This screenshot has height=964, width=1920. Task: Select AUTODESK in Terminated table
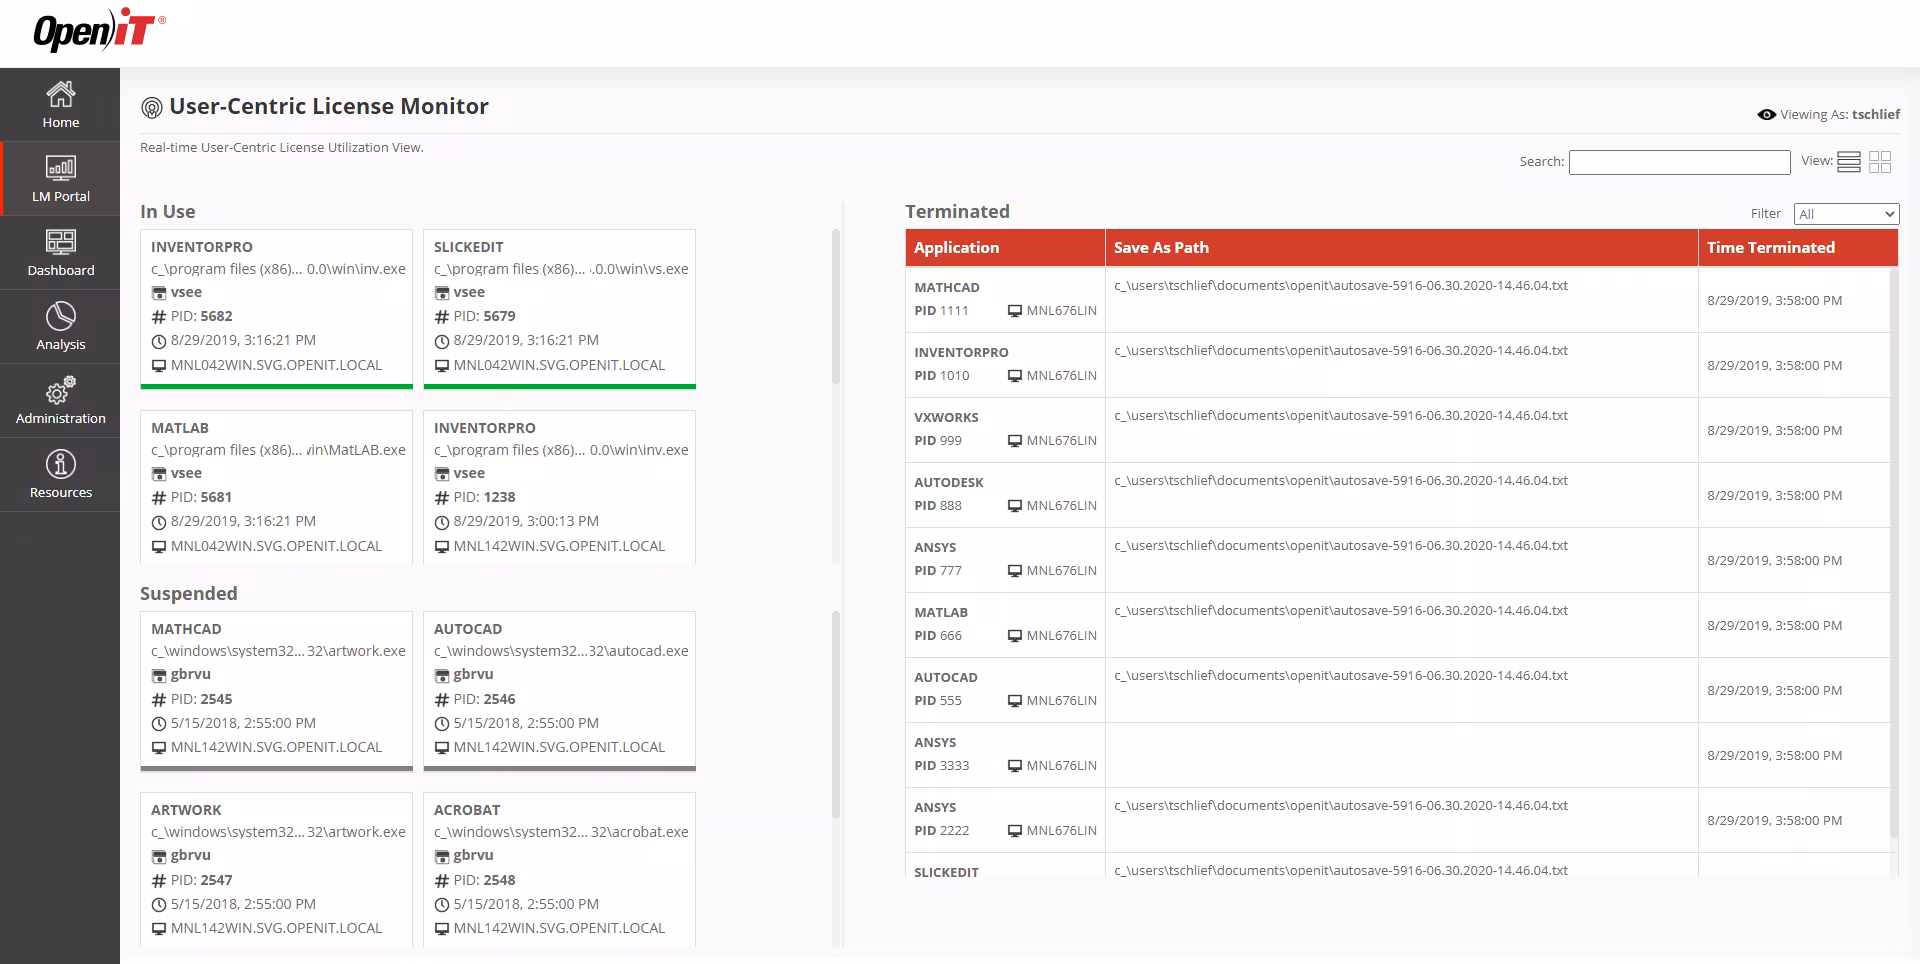point(949,483)
